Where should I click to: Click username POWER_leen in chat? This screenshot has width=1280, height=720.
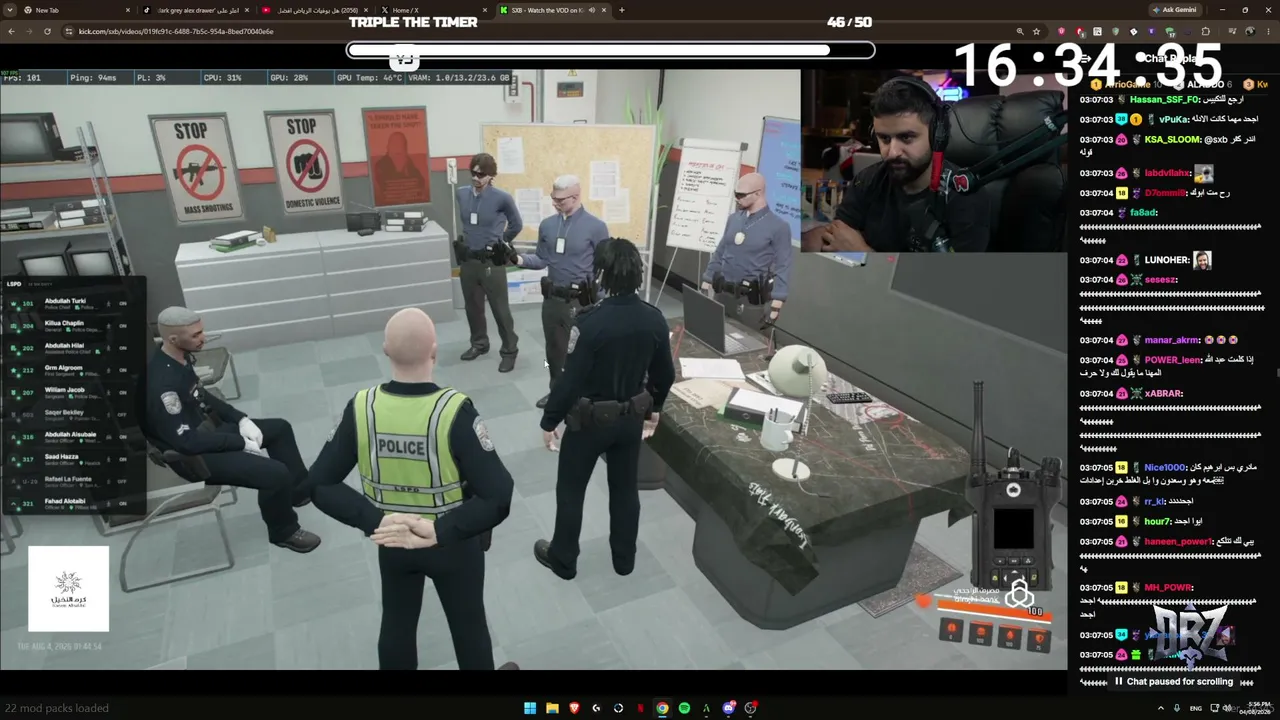1172,360
